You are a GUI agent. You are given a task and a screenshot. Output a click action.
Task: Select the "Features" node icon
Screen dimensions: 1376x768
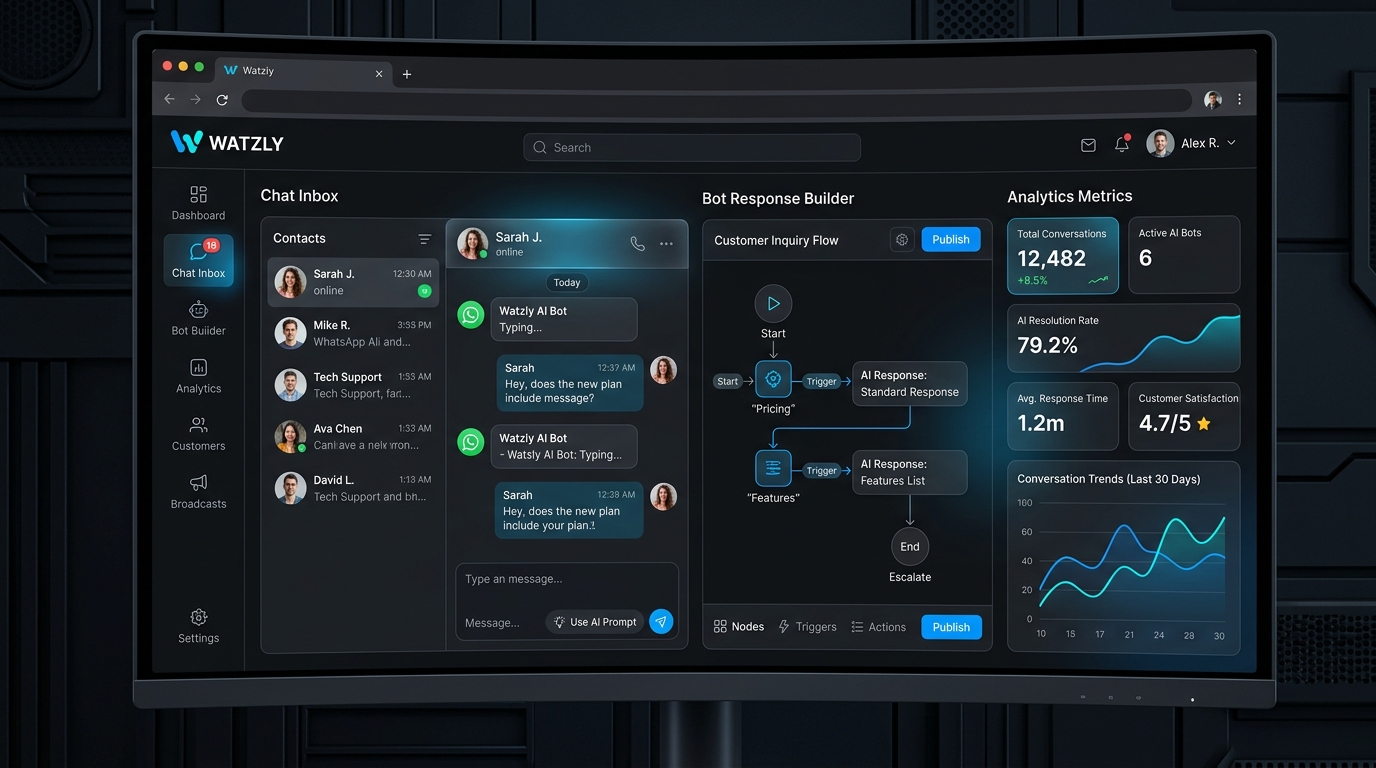(x=773, y=468)
